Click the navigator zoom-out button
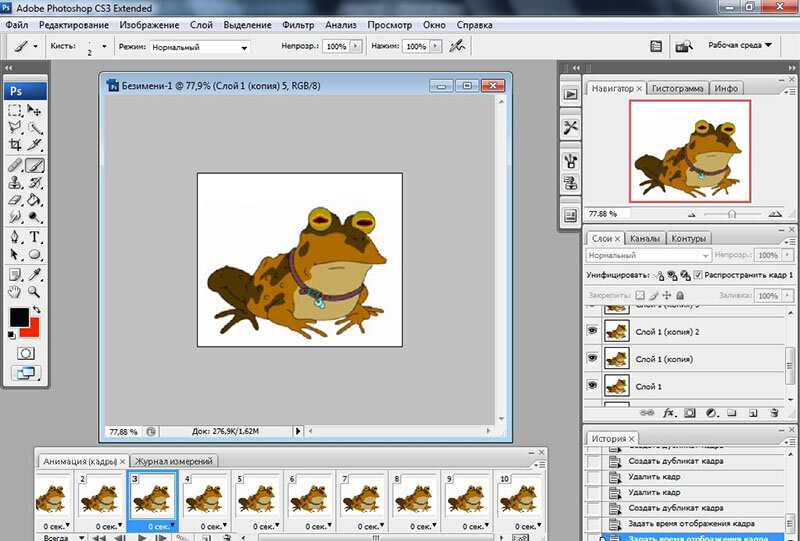The image size is (800, 541). pos(692,214)
